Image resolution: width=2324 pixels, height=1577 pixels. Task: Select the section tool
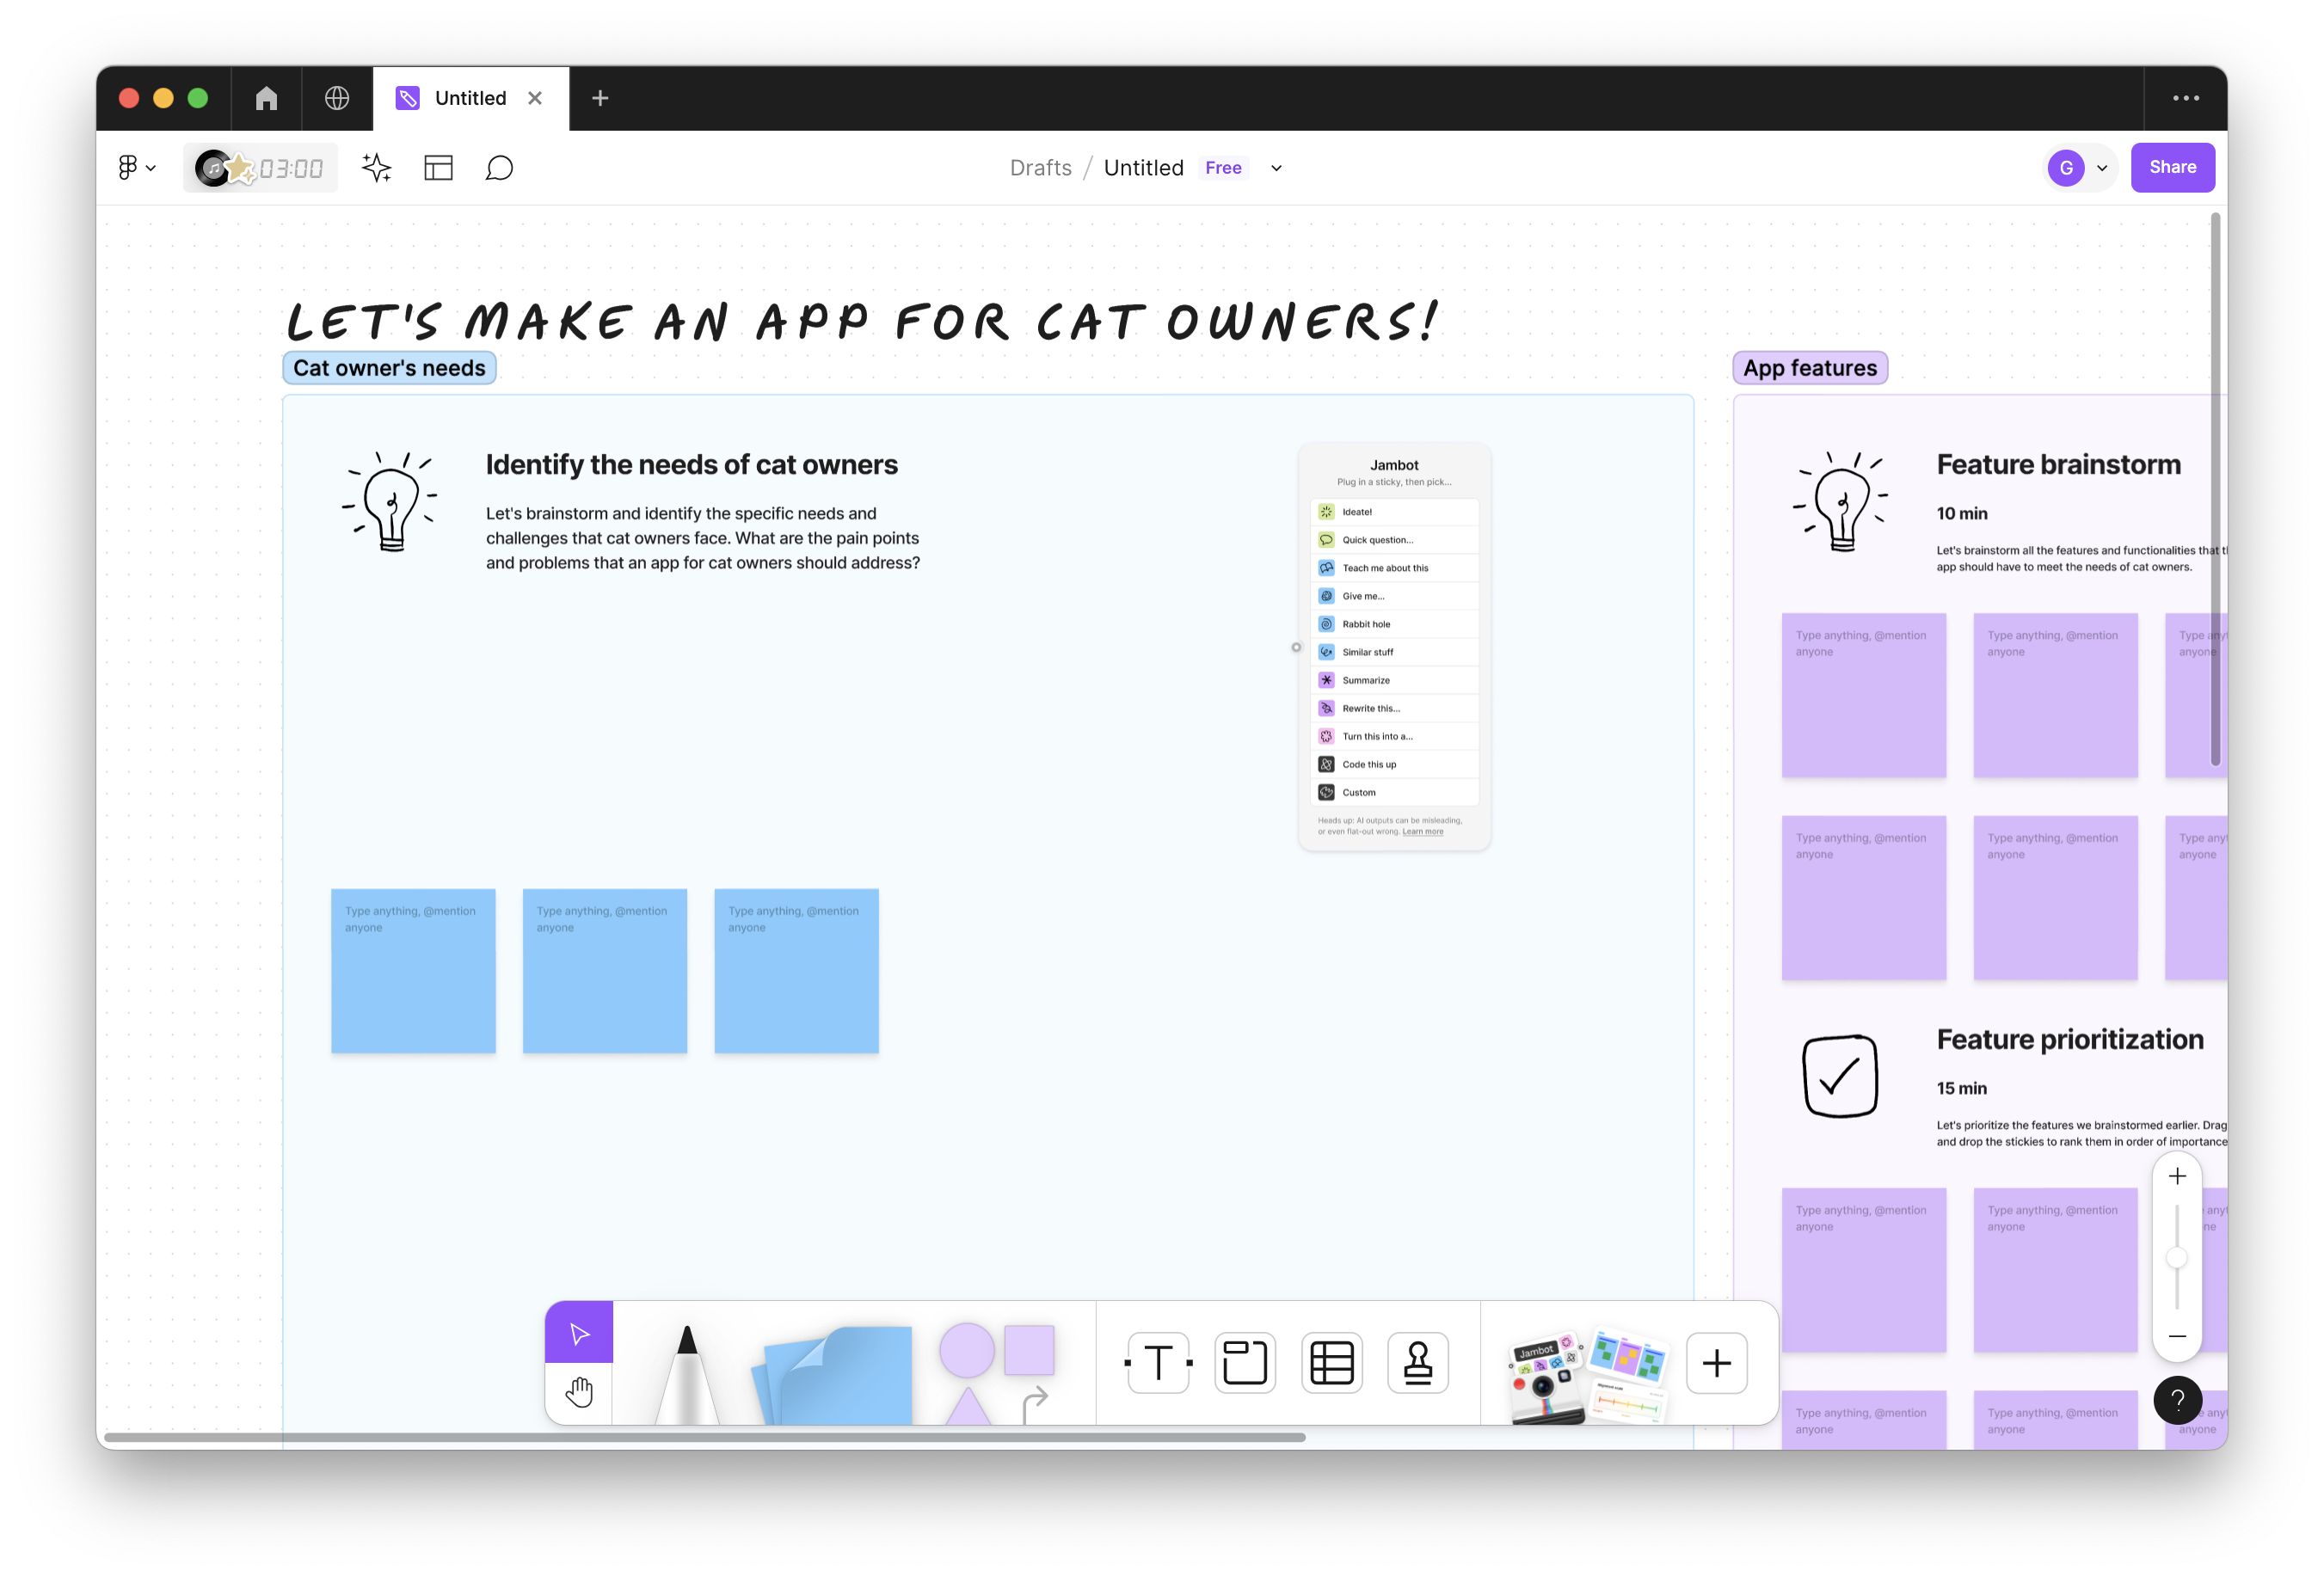(x=1245, y=1362)
